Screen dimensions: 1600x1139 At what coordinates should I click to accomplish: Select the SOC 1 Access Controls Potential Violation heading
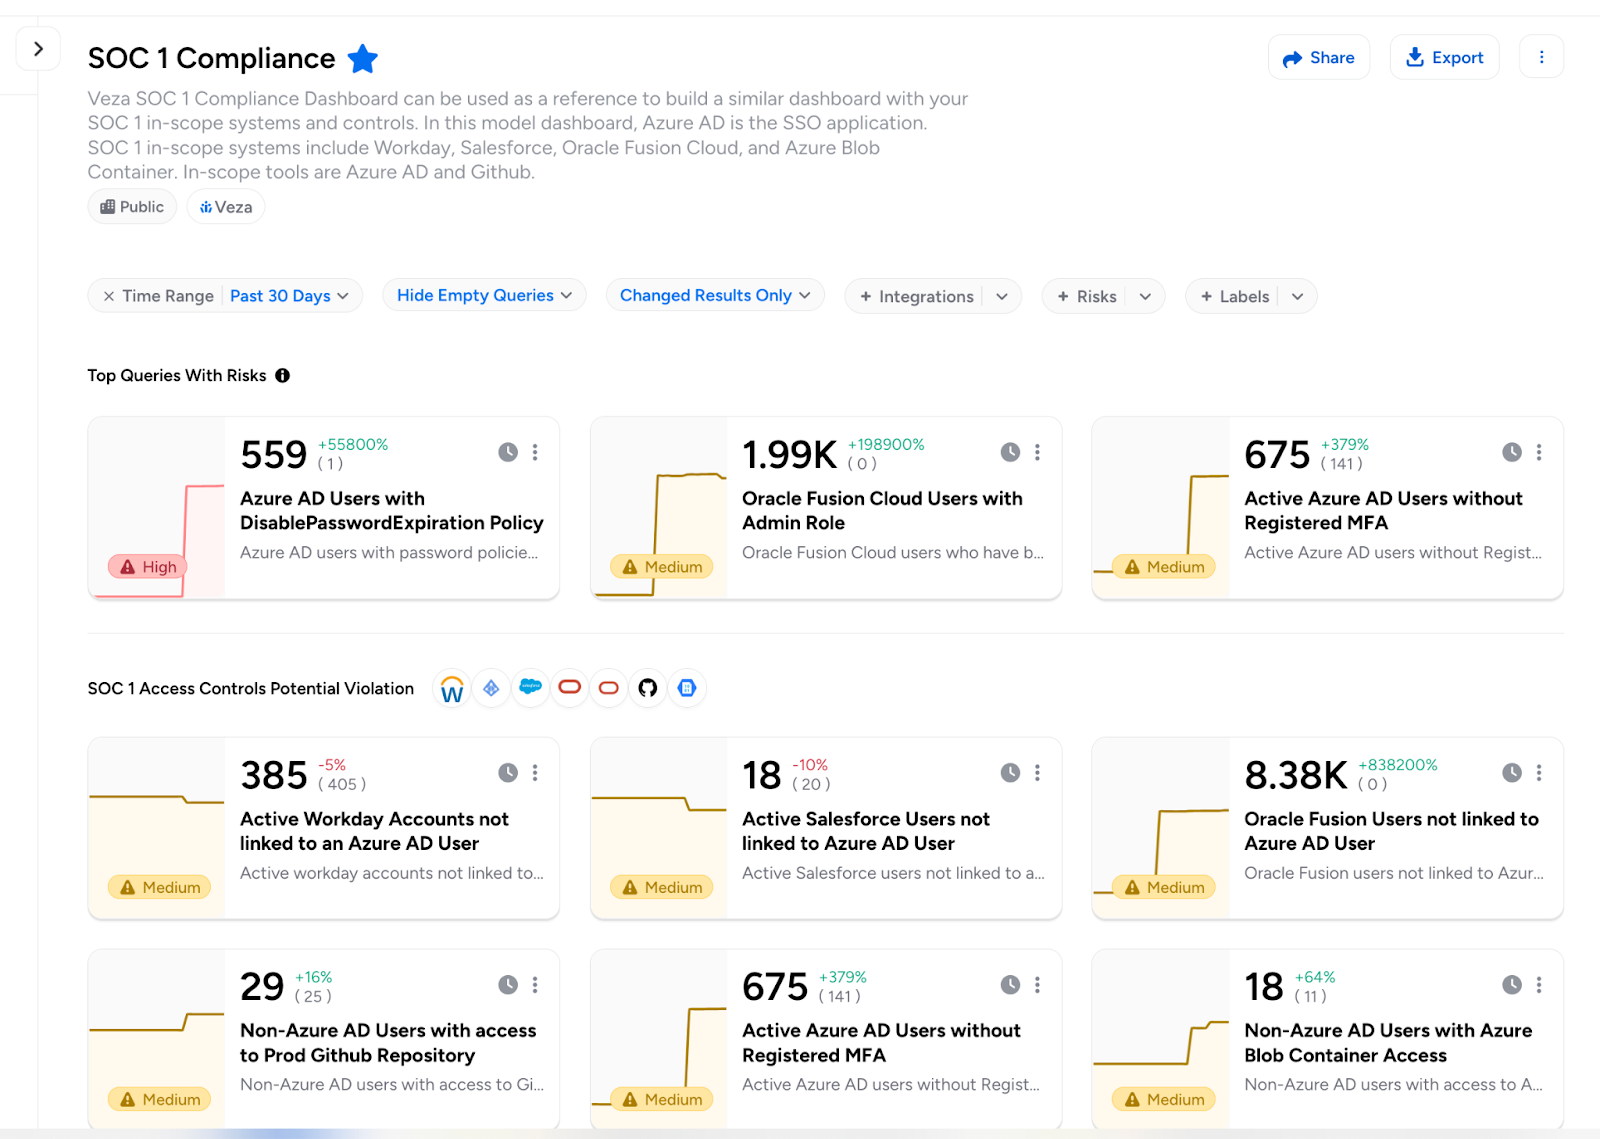coord(251,688)
